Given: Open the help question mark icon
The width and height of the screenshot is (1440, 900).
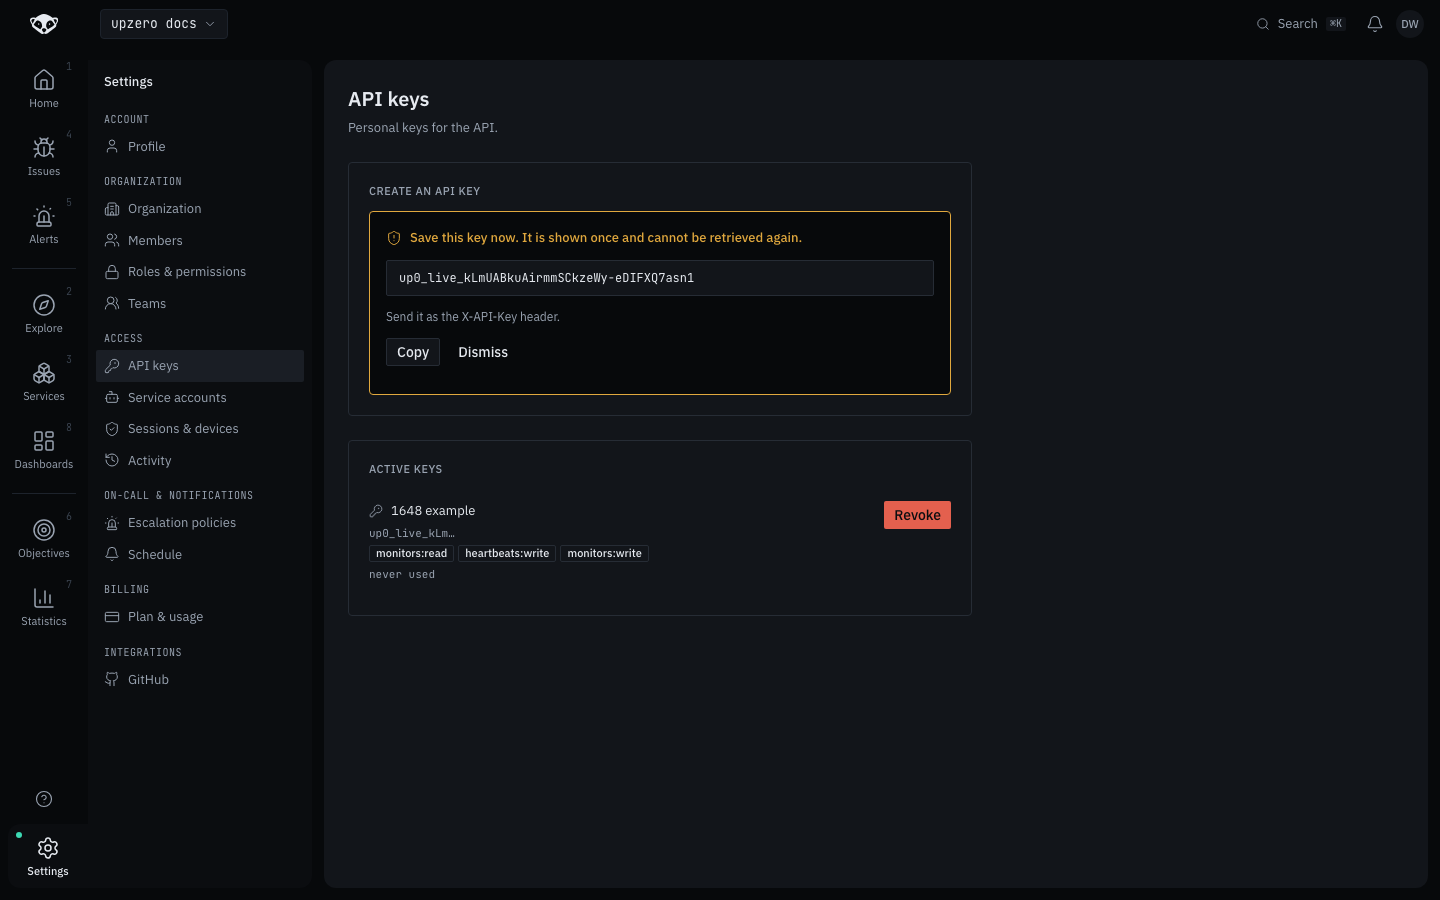Looking at the screenshot, I should click(x=44, y=799).
